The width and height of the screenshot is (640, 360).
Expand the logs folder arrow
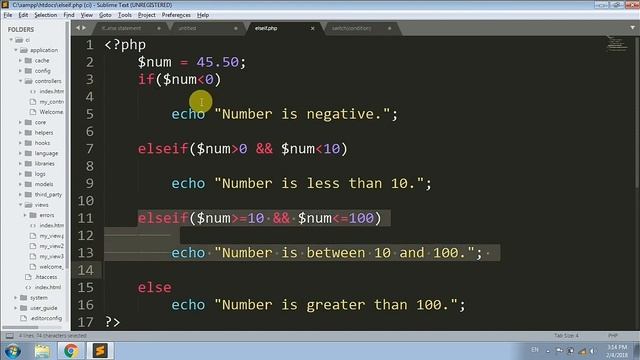tap(20, 174)
